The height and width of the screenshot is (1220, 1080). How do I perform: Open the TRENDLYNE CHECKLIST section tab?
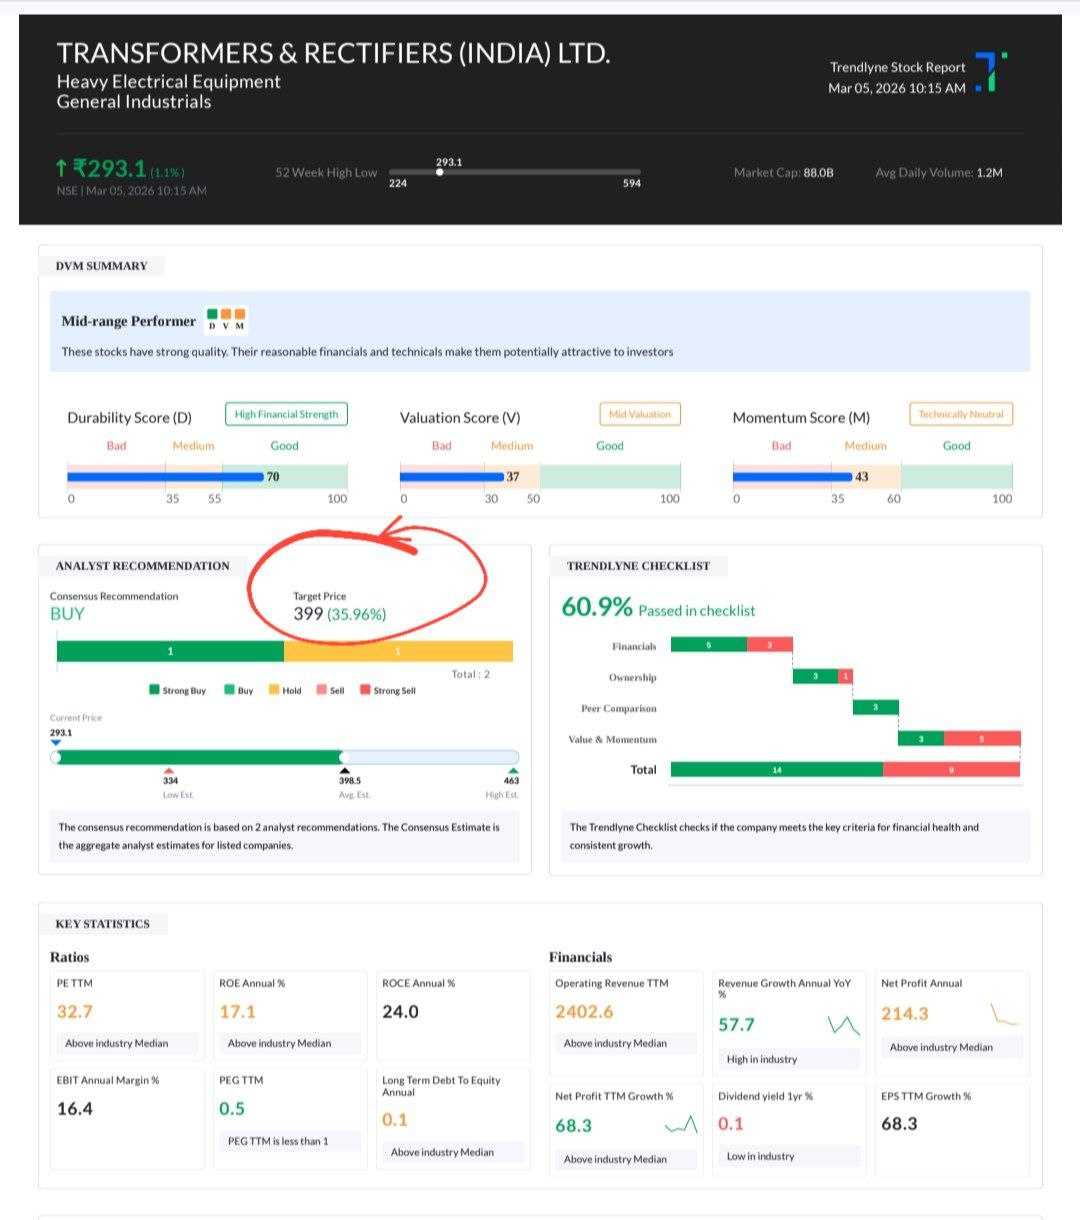point(638,566)
